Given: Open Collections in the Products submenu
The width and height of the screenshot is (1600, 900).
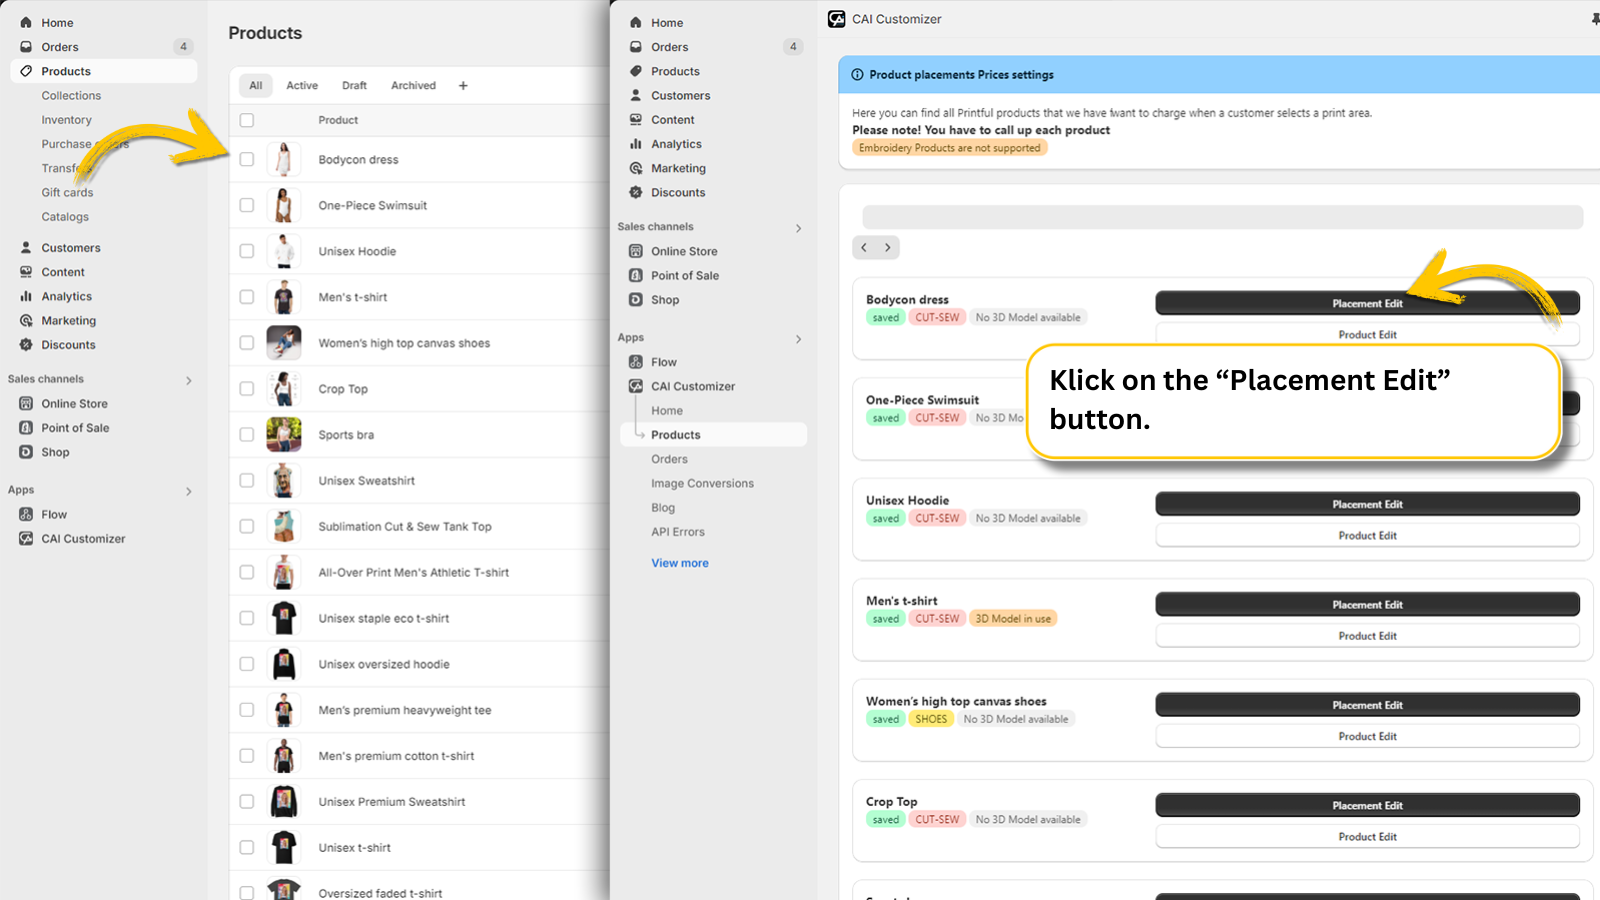Looking at the screenshot, I should [71, 96].
